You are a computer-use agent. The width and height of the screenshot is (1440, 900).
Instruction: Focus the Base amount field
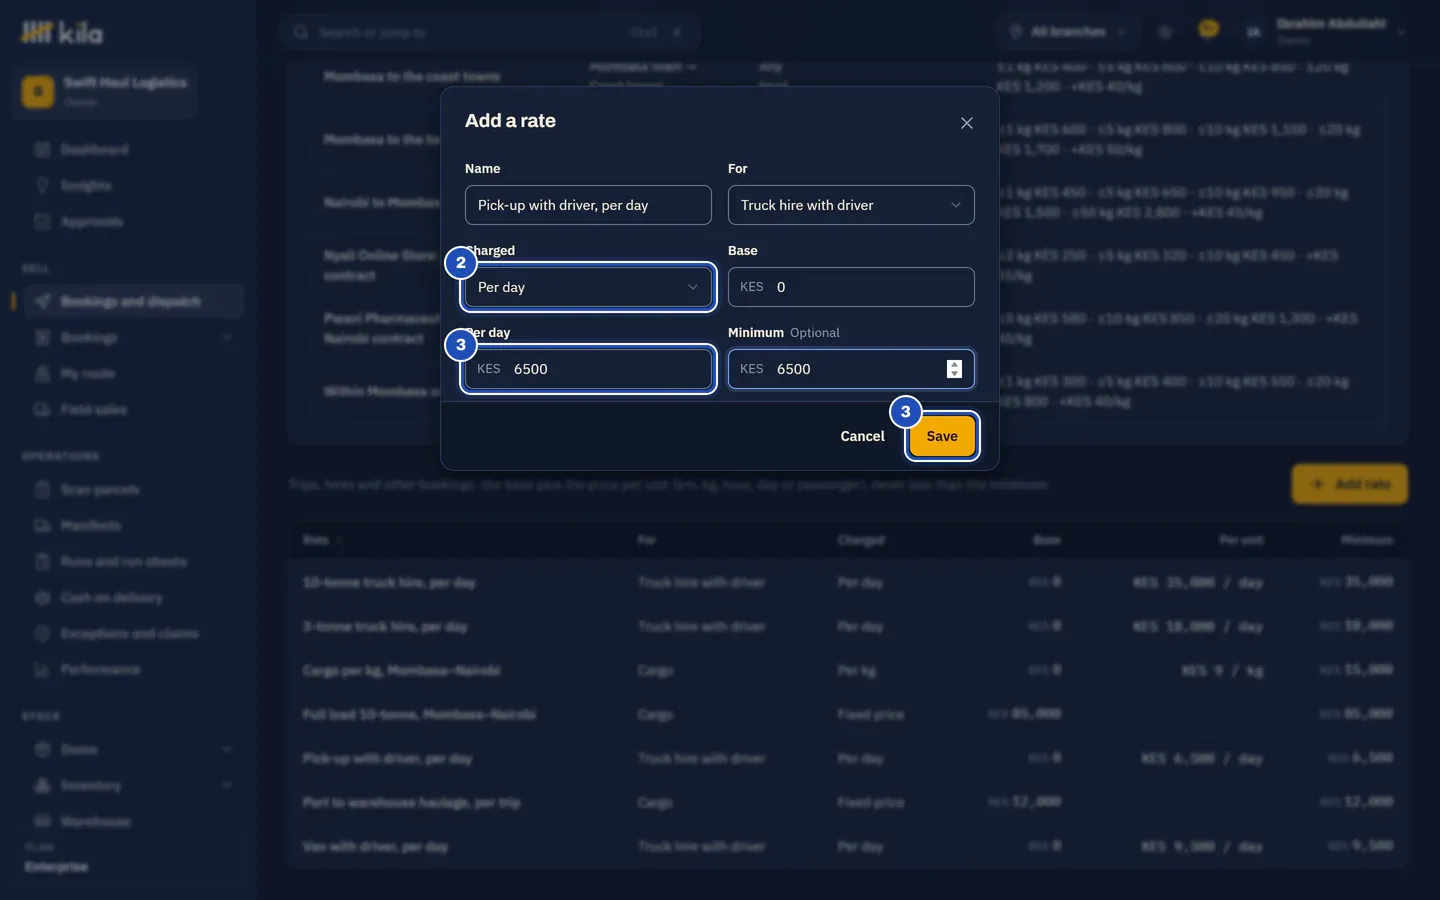(x=851, y=287)
